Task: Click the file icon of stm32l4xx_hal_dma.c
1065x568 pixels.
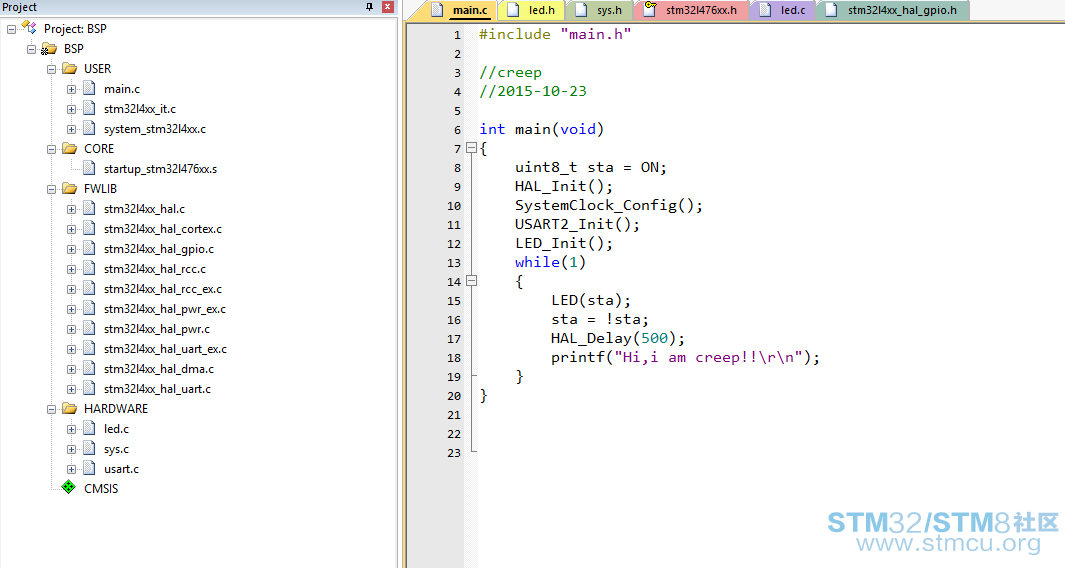Action: (89, 368)
